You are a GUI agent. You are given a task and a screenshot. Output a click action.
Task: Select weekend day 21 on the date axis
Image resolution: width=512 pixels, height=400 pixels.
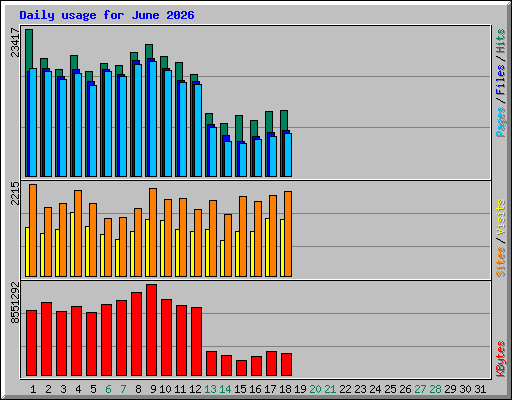click(x=330, y=389)
